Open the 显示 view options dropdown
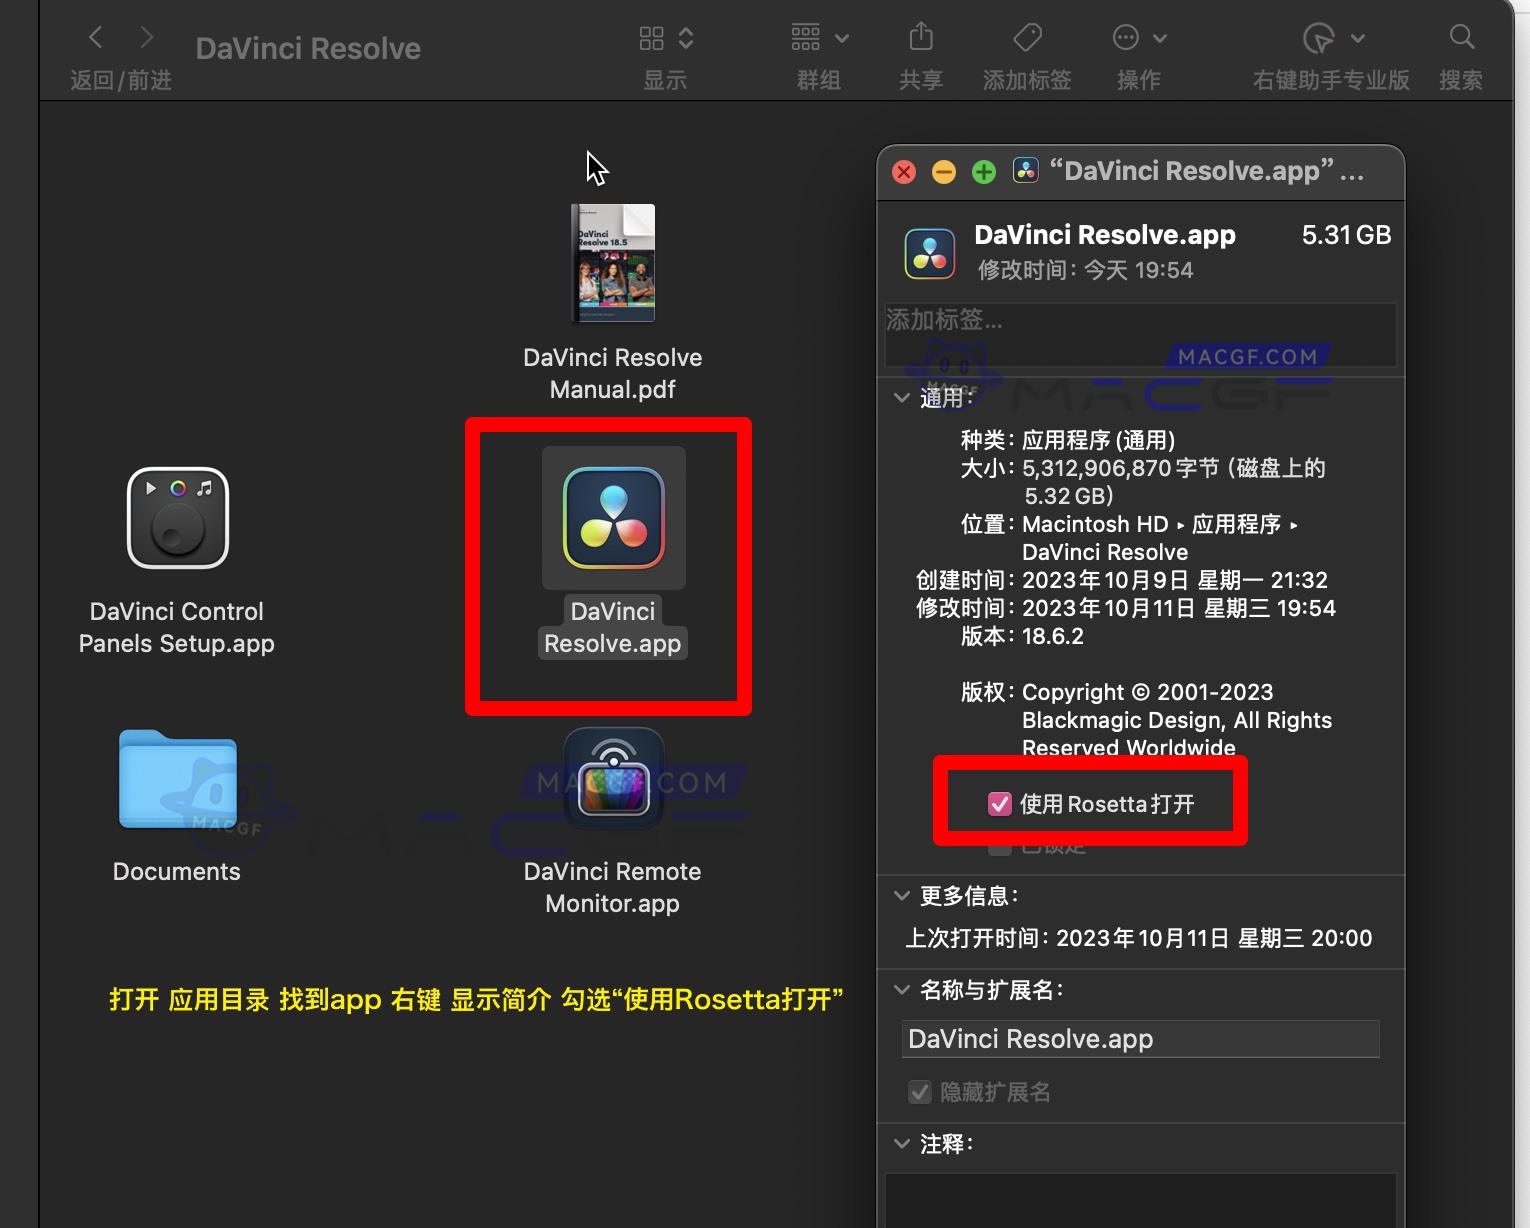The width and height of the screenshot is (1530, 1228). (x=663, y=37)
